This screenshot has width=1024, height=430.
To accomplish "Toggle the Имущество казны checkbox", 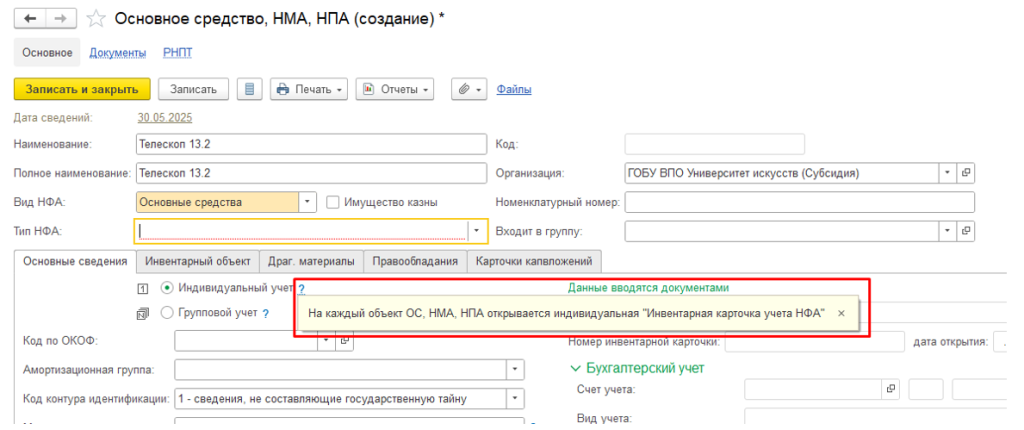I will (x=332, y=203).
